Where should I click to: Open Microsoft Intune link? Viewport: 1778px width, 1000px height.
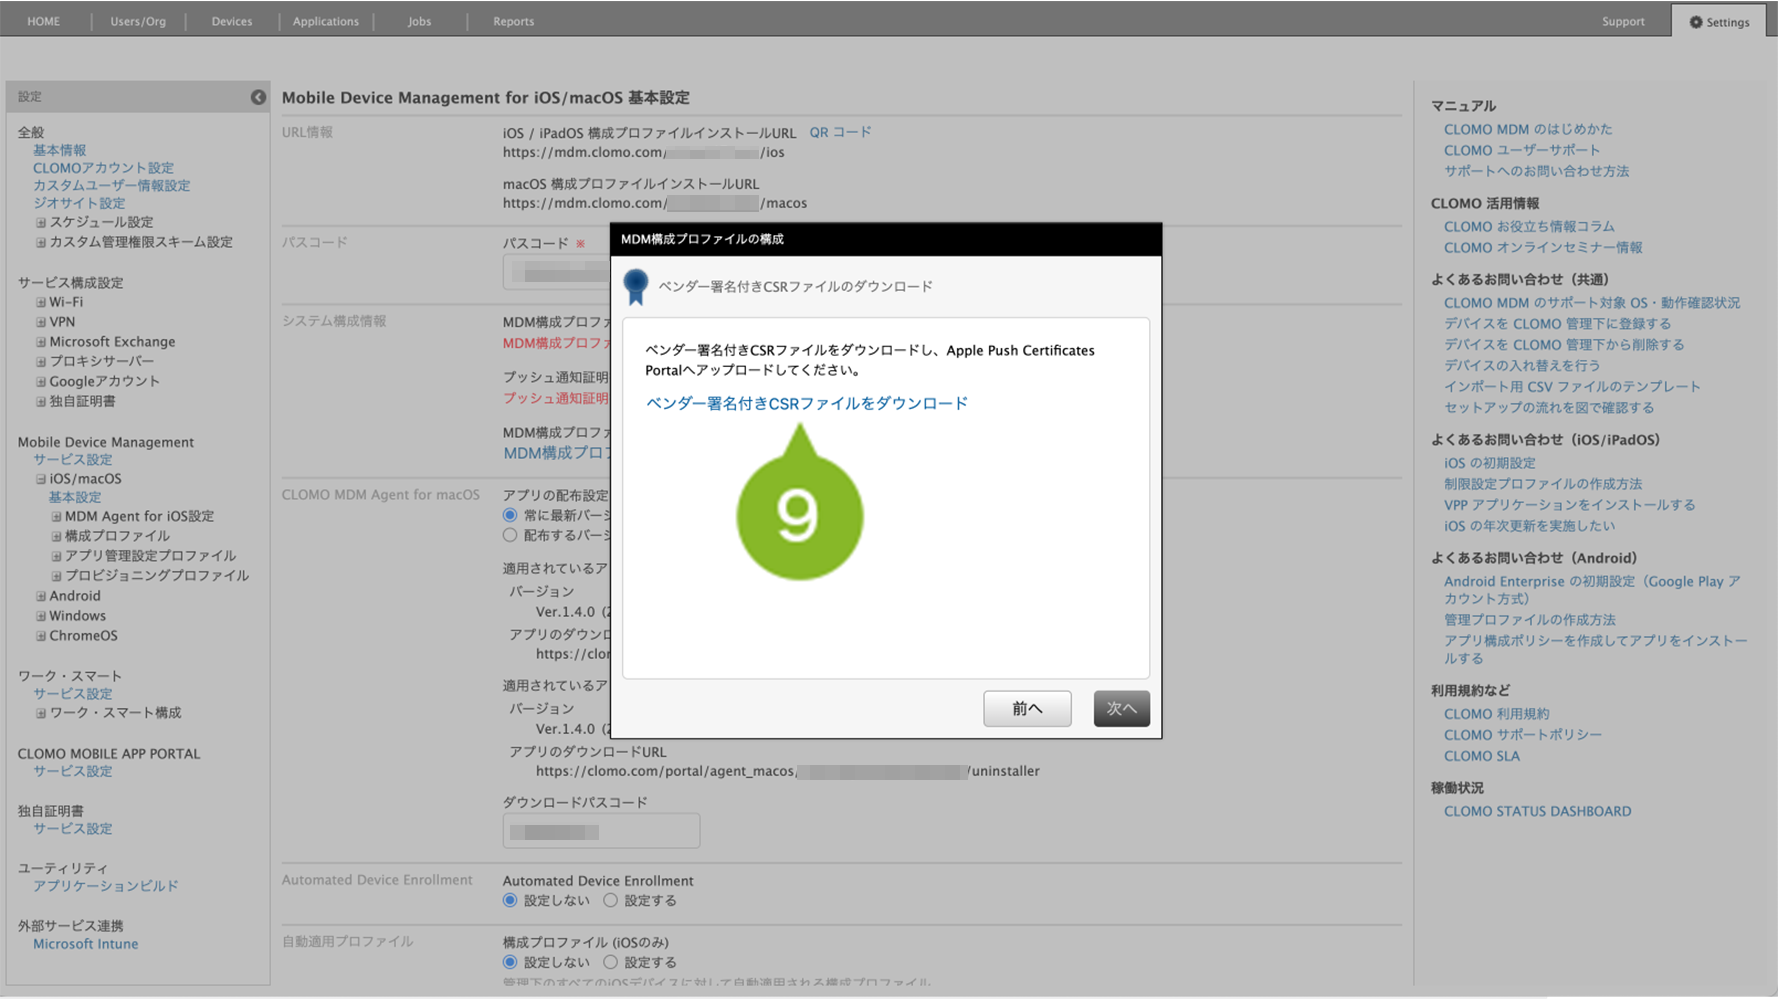point(86,944)
